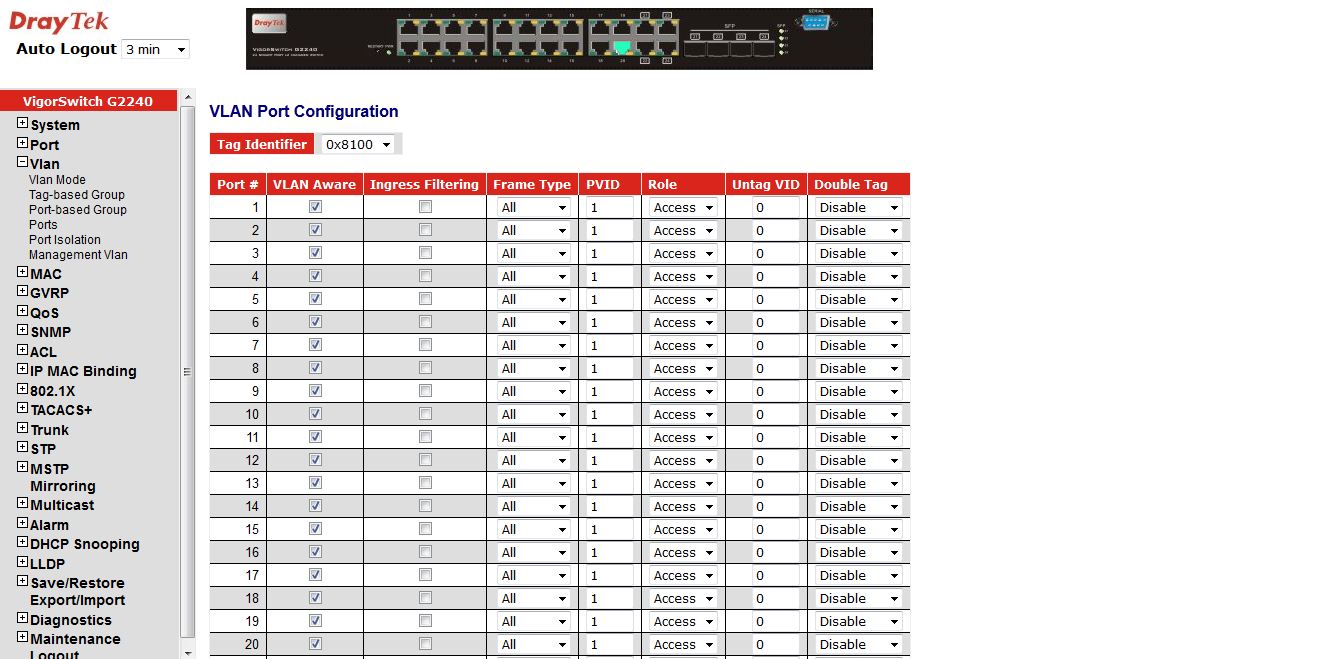Select Port Isolation in the Vlan menu
This screenshot has width=1333, height=659.
pyautogui.click(x=65, y=240)
